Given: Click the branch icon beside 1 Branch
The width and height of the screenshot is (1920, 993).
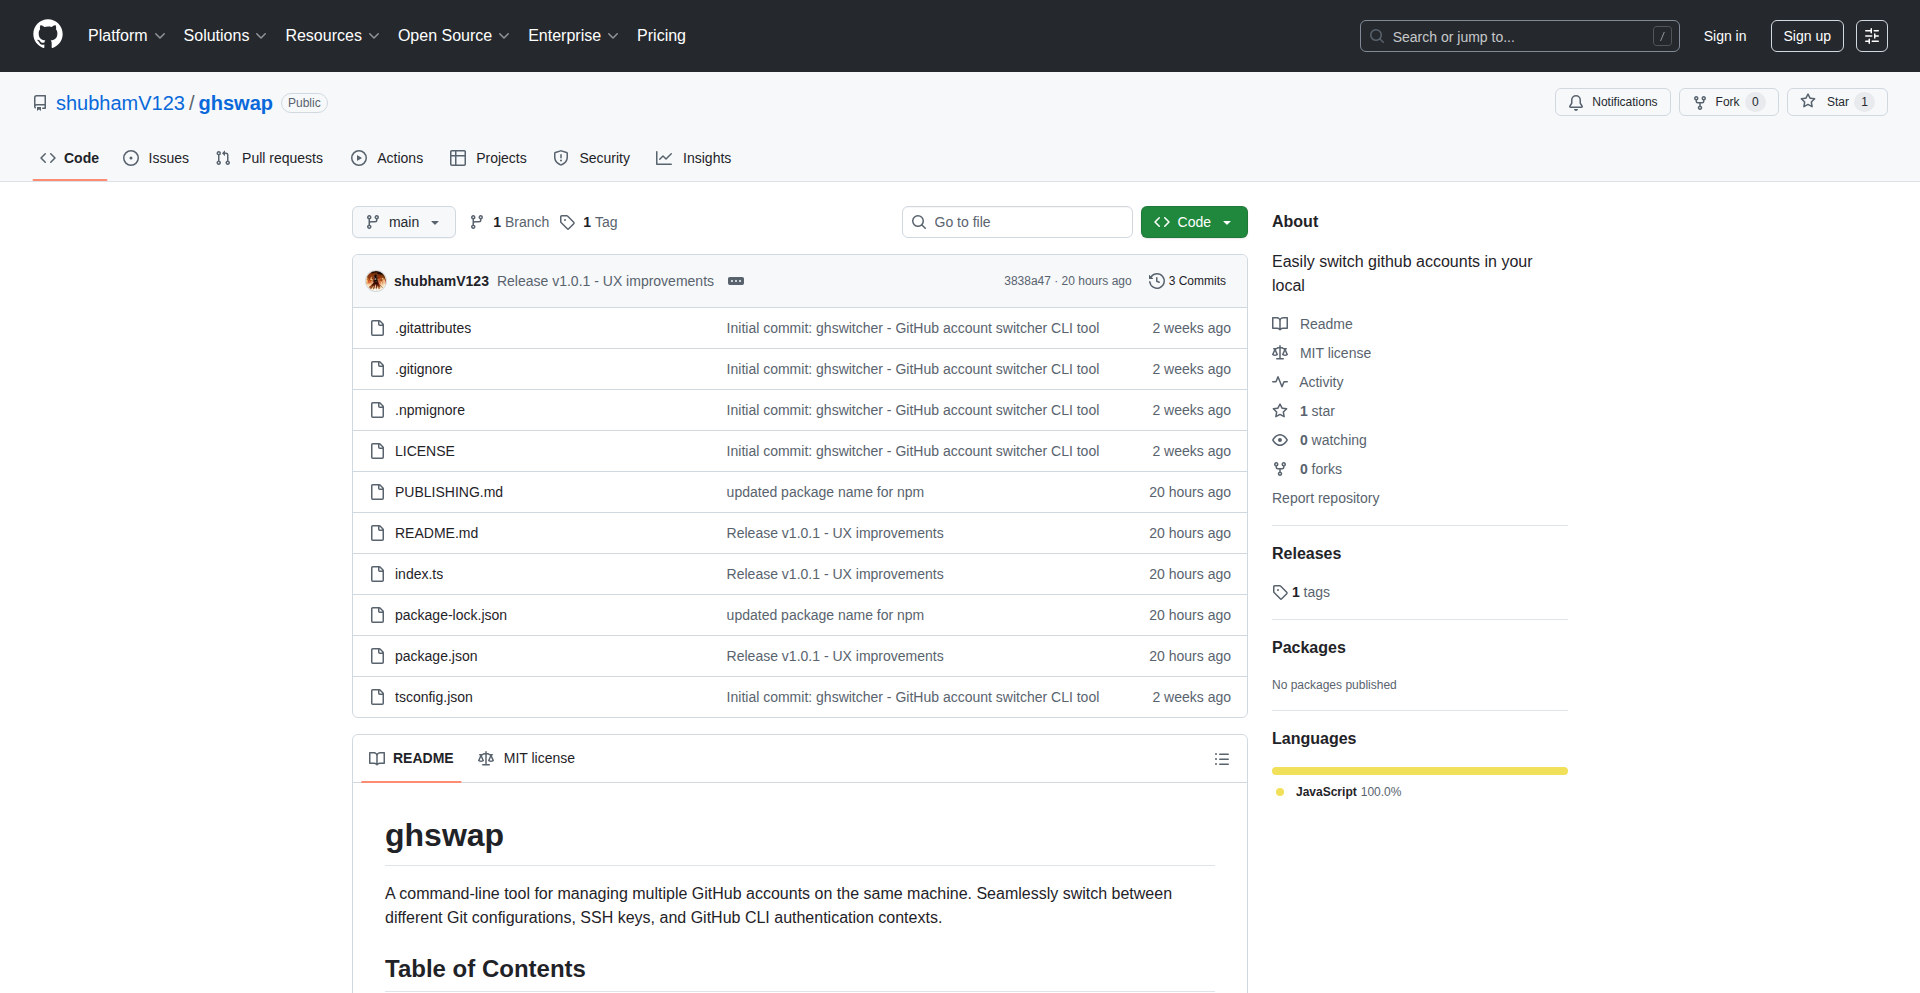Looking at the screenshot, I should click(477, 222).
